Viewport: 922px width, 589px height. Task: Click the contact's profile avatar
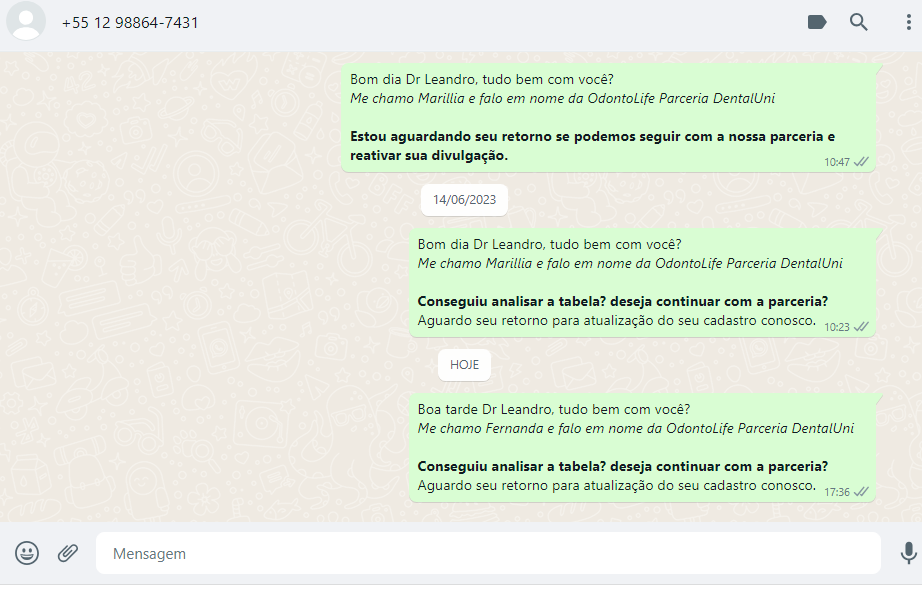click(26, 22)
